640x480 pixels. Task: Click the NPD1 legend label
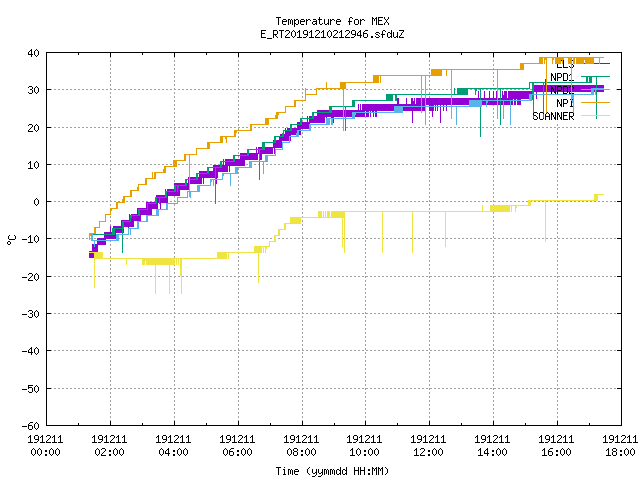(x=562, y=77)
